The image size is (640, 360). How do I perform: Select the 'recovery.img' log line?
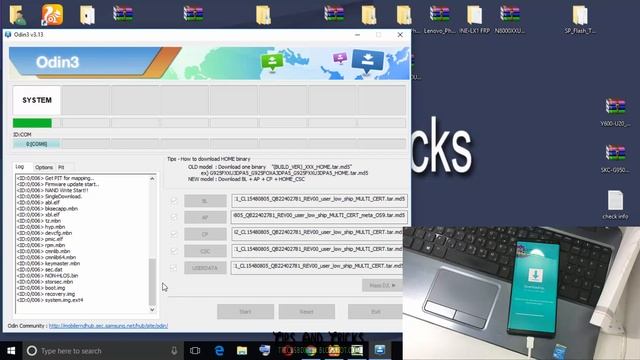(x=46, y=294)
